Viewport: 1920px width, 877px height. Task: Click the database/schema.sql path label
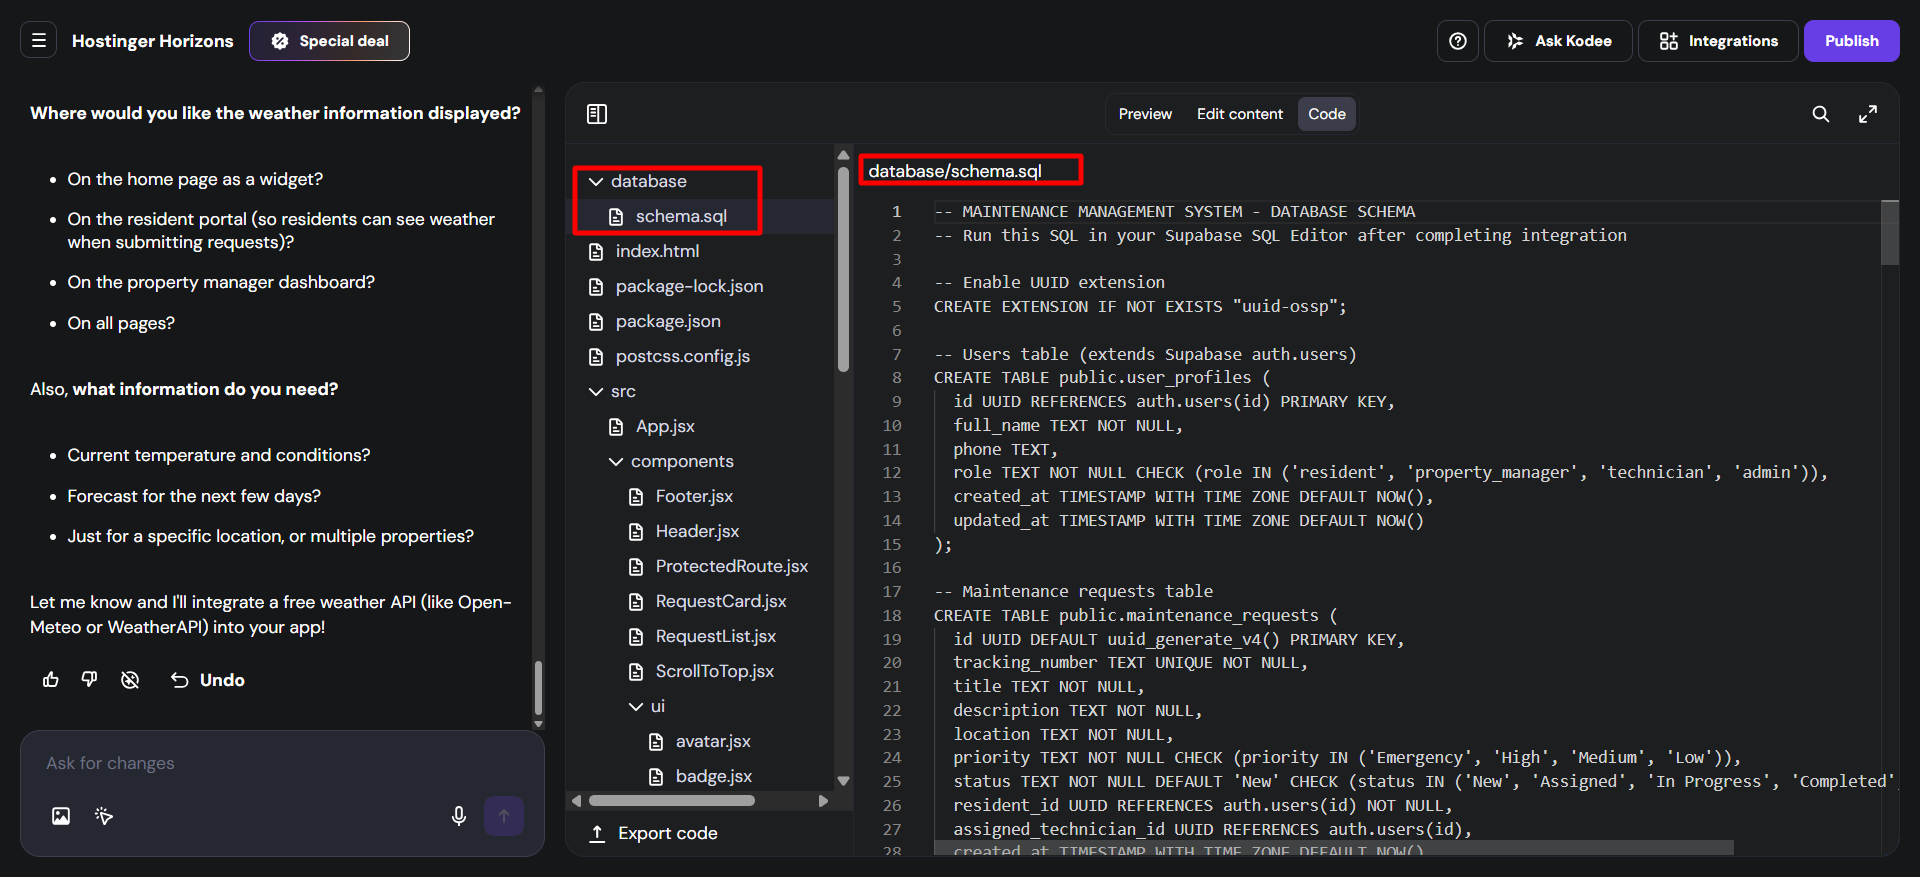[x=955, y=171]
